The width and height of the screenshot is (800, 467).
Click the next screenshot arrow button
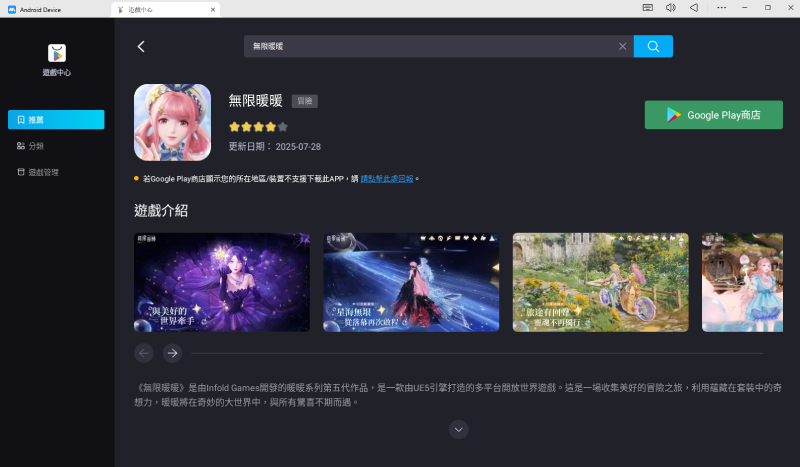click(172, 353)
